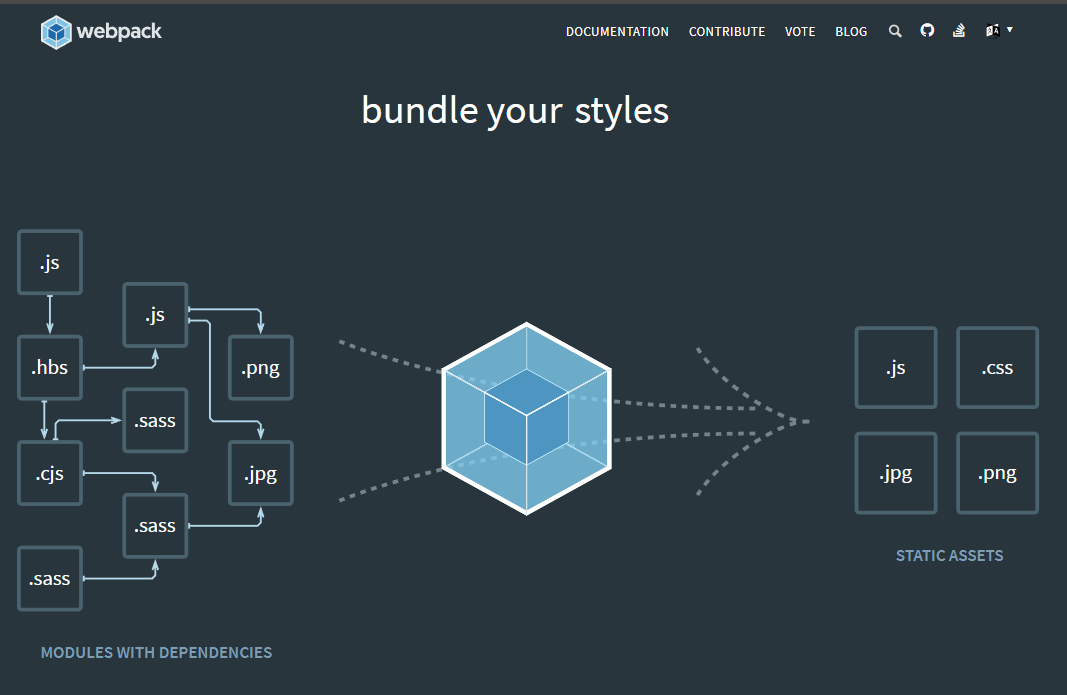
Task: Click the language translation icon
Action: [992, 31]
